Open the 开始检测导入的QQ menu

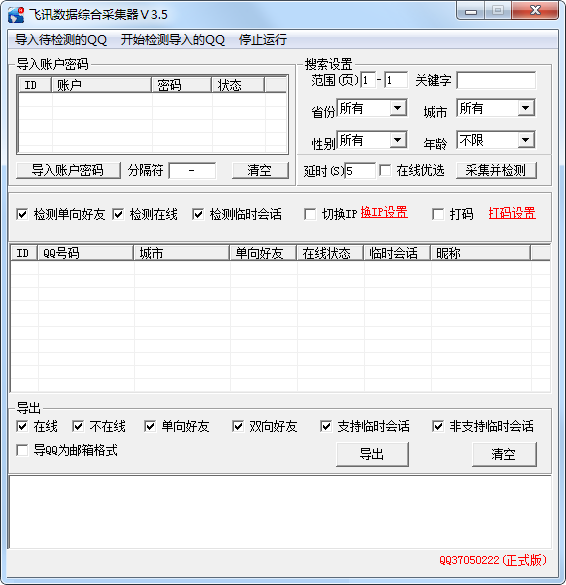coord(173,40)
